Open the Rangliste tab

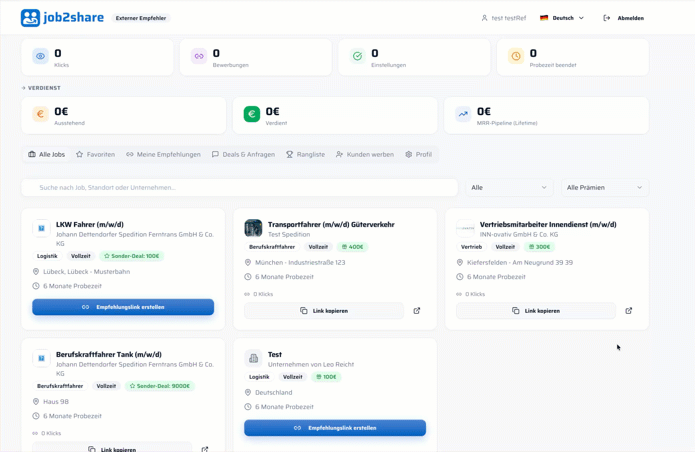(305, 154)
